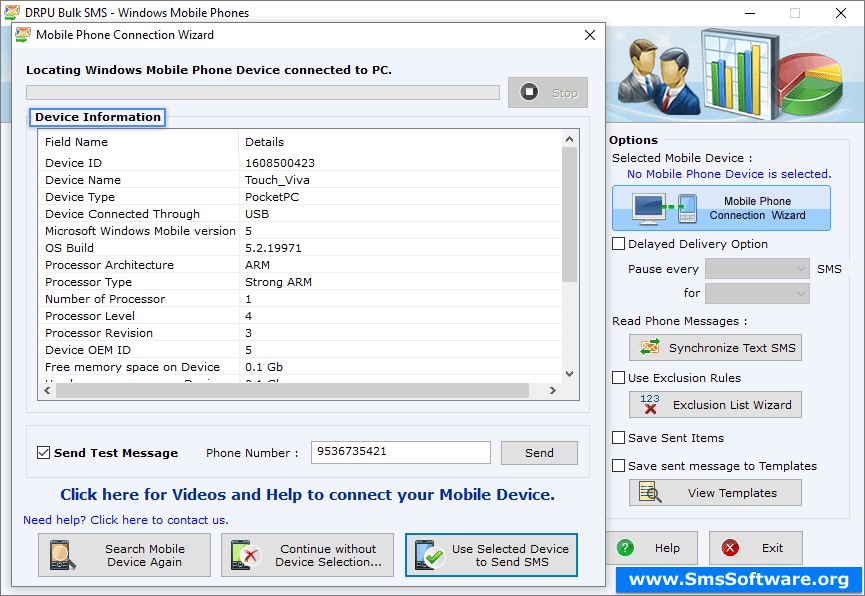Viewport: 865px width, 596px height.
Task: Click 'No Mobile Phone Device is selected' text
Action: pyautogui.click(x=729, y=174)
